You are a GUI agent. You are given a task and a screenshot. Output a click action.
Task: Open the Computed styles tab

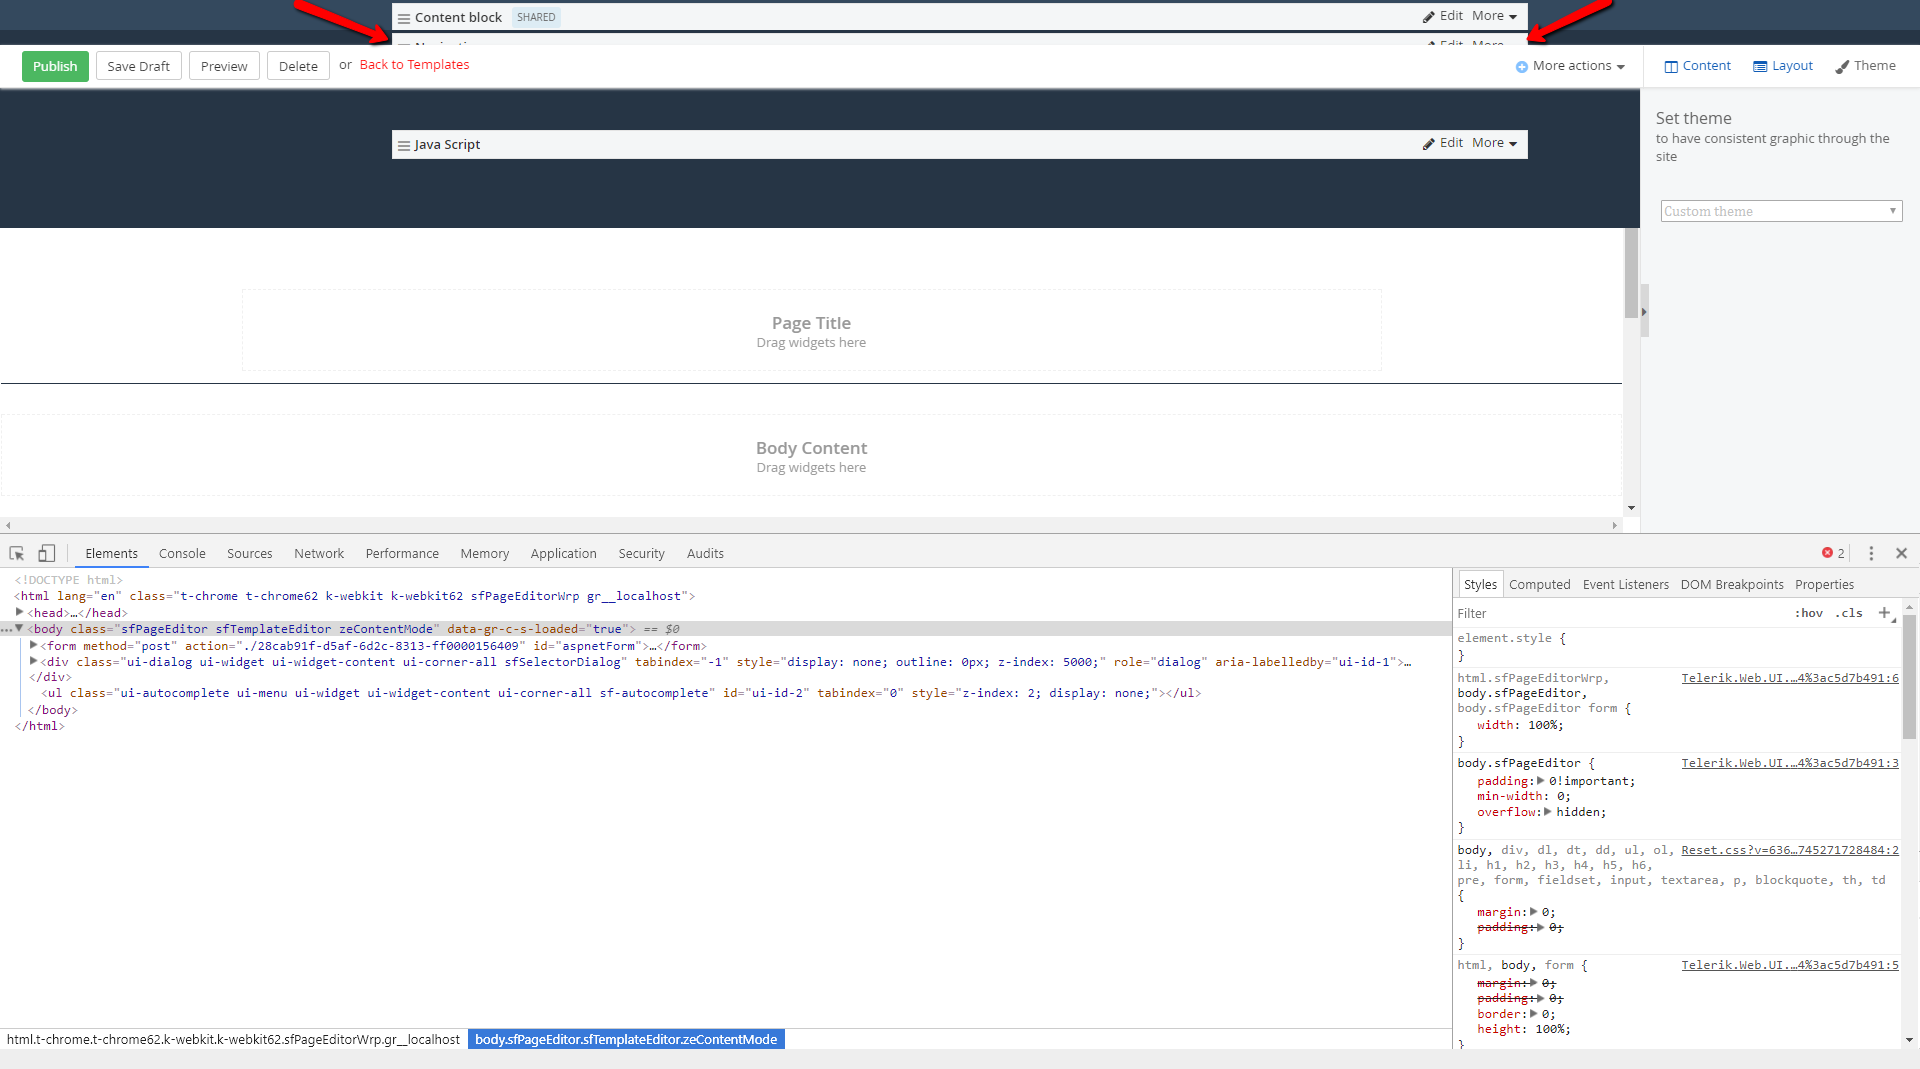[x=1539, y=584]
